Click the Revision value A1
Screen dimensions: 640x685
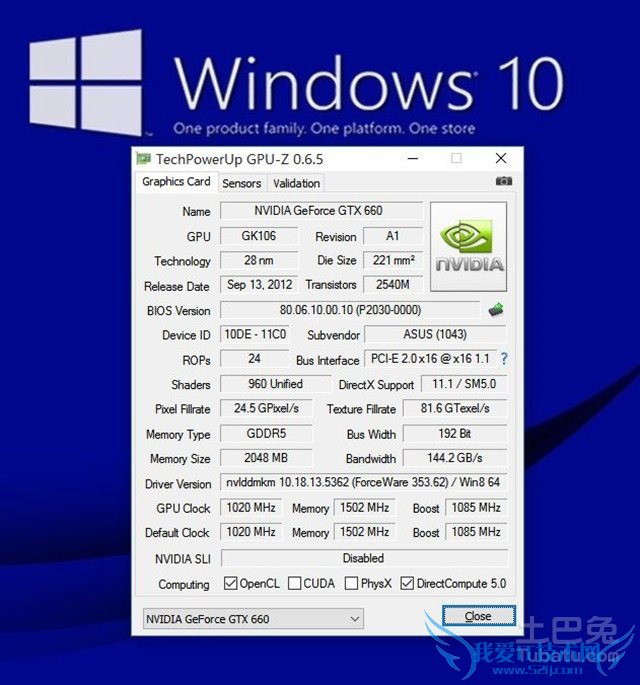pos(393,236)
